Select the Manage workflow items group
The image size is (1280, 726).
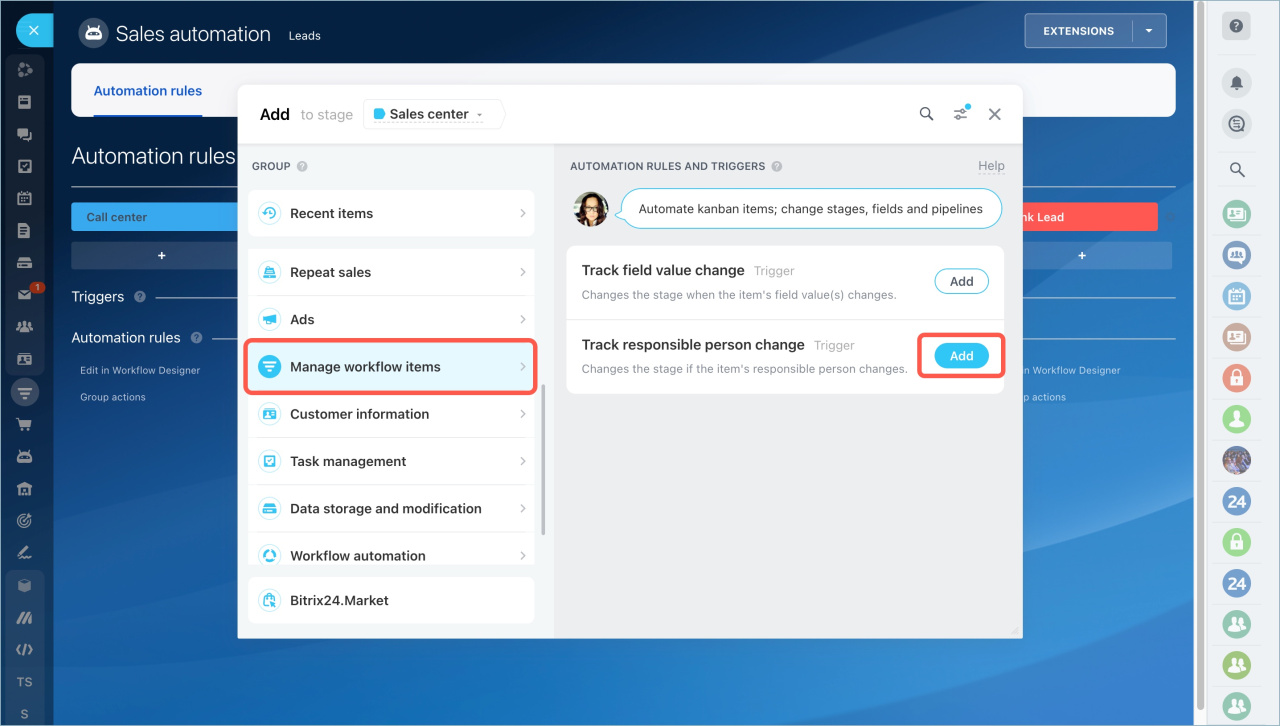point(392,367)
